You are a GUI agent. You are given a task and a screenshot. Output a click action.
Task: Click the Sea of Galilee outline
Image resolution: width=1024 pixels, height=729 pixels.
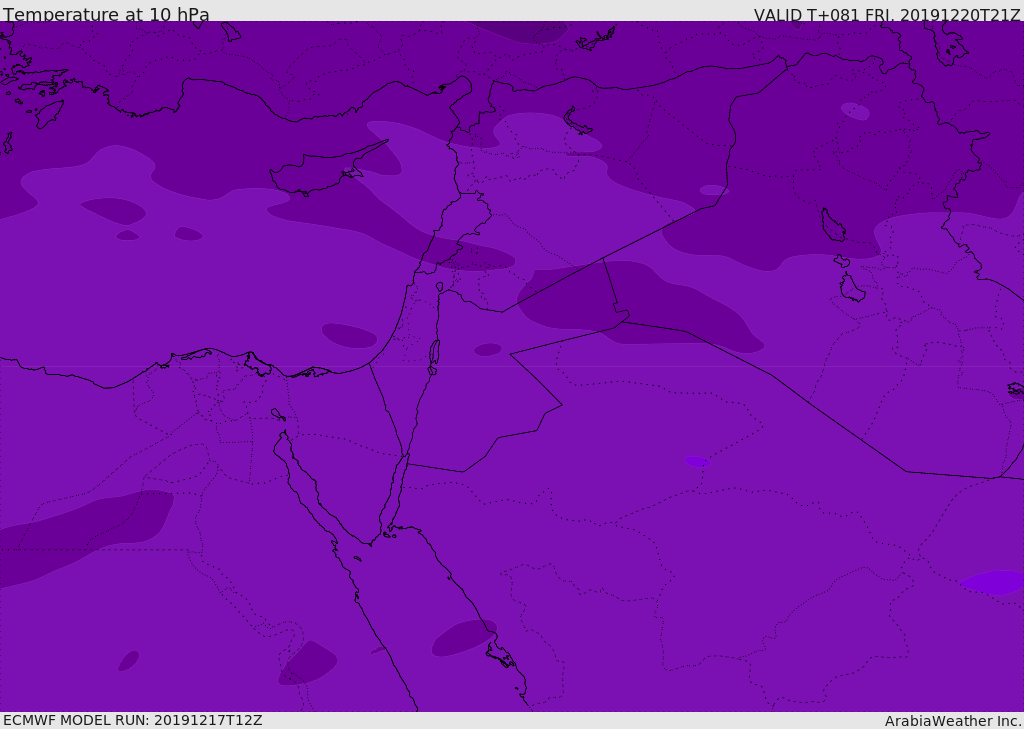tap(439, 287)
